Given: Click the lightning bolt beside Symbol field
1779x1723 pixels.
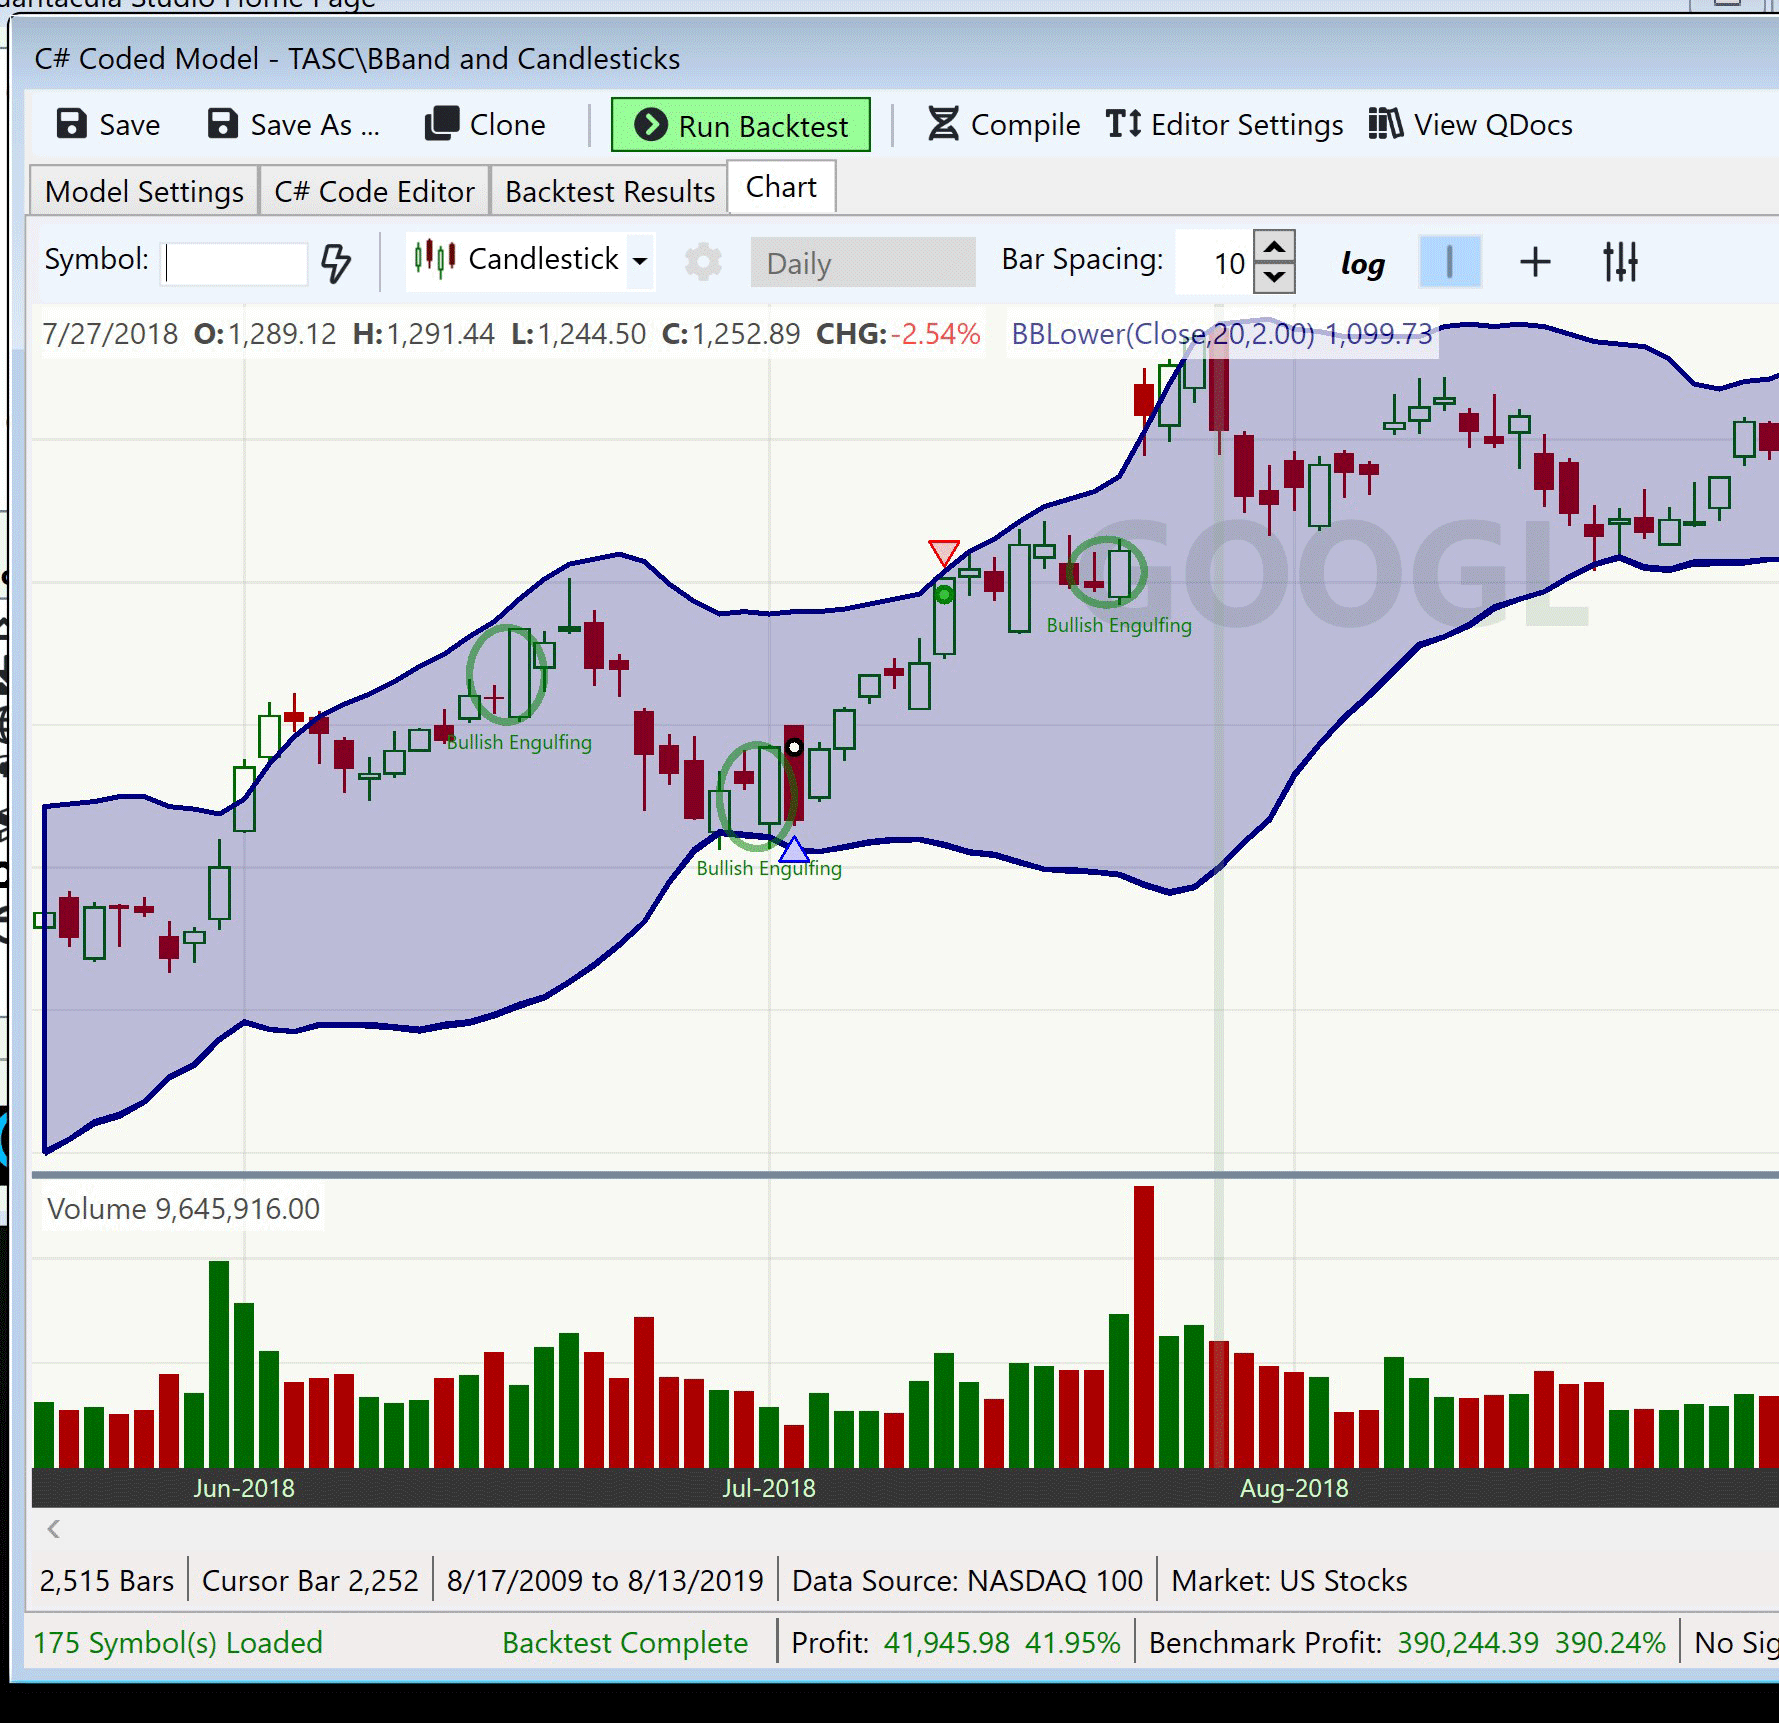Looking at the screenshot, I should point(336,263).
